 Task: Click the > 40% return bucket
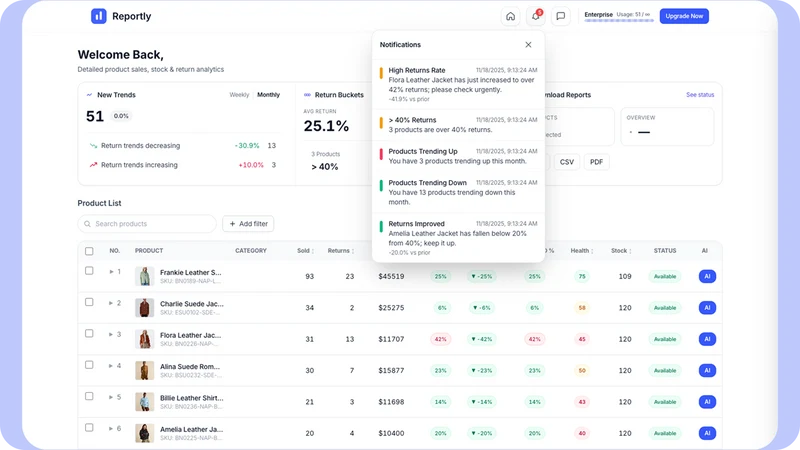(325, 167)
